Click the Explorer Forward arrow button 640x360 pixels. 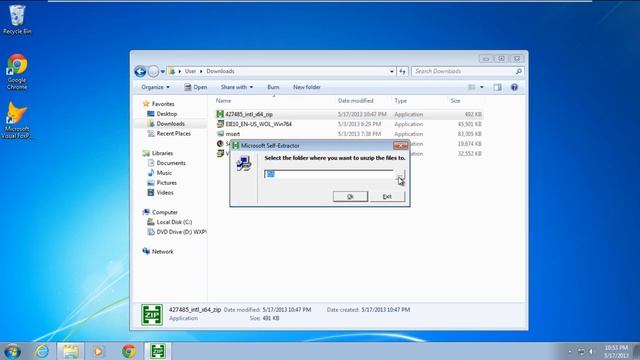click(x=153, y=71)
